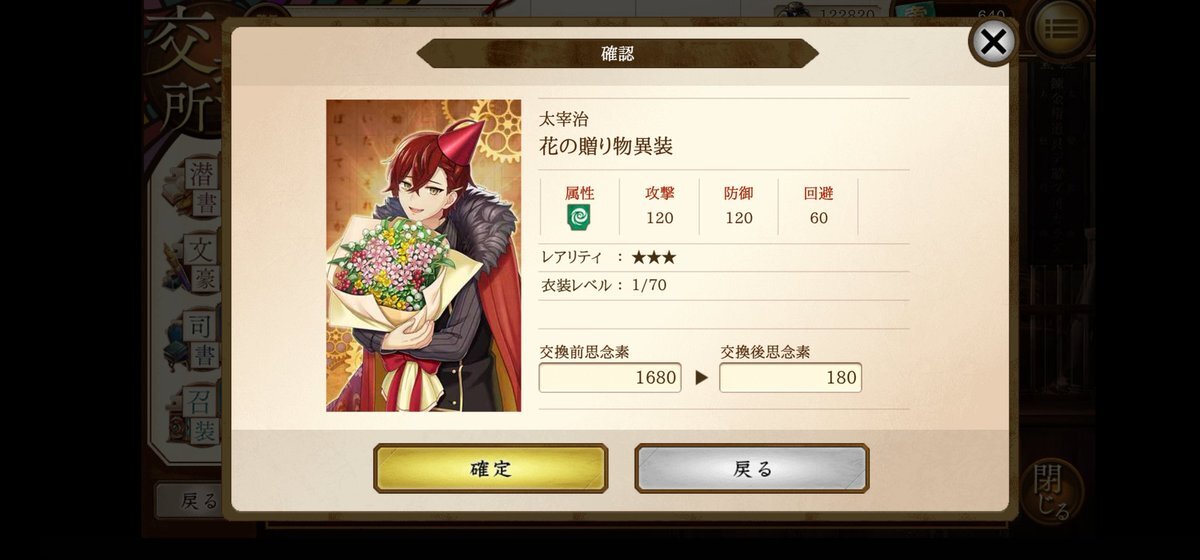This screenshot has width=1200, height=560.
Task: Select the 司書 side tab
Action: pyautogui.click(x=202, y=339)
